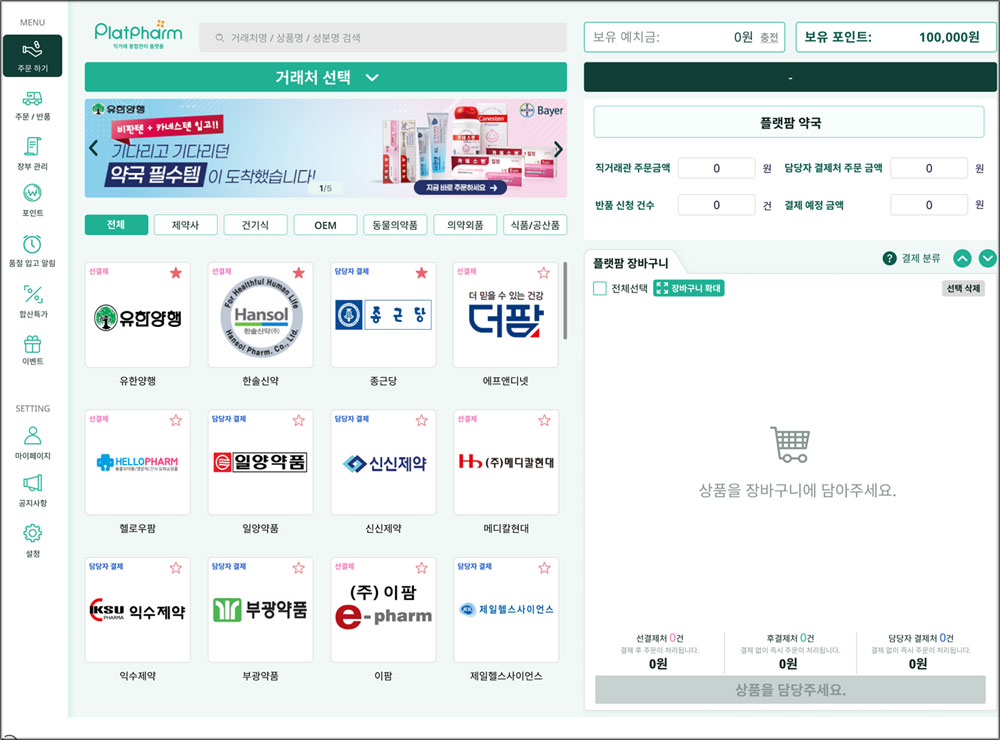The height and width of the screenshot is (740, 1000).
Task: Toggle favorite star on 신신제약 card
Action: pos(422,420)
